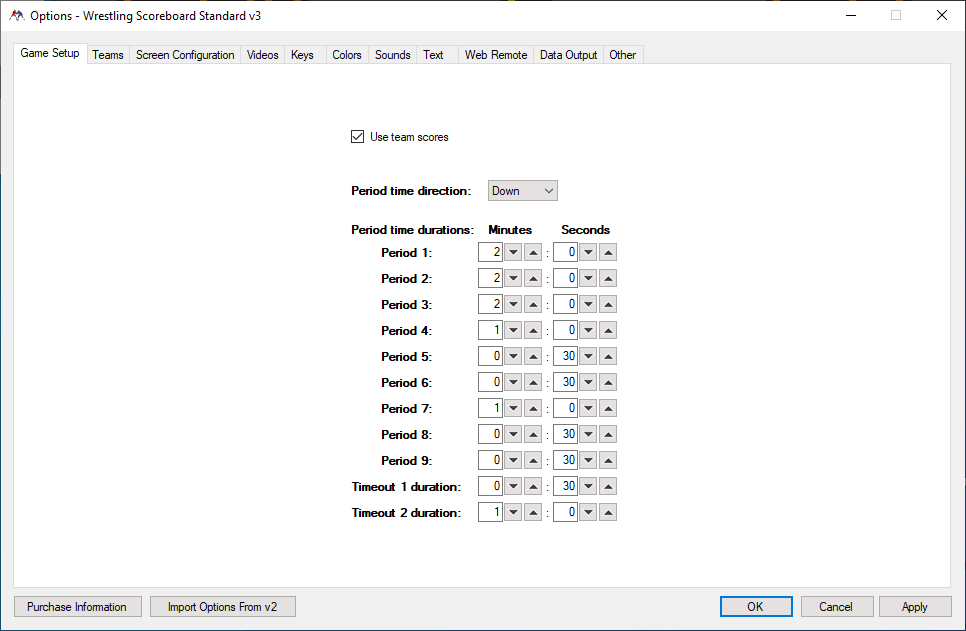Viewport: 966px width, 631px height.
Task: Decrease Period 9 seconds with down arrow
Action: [588, 461]
